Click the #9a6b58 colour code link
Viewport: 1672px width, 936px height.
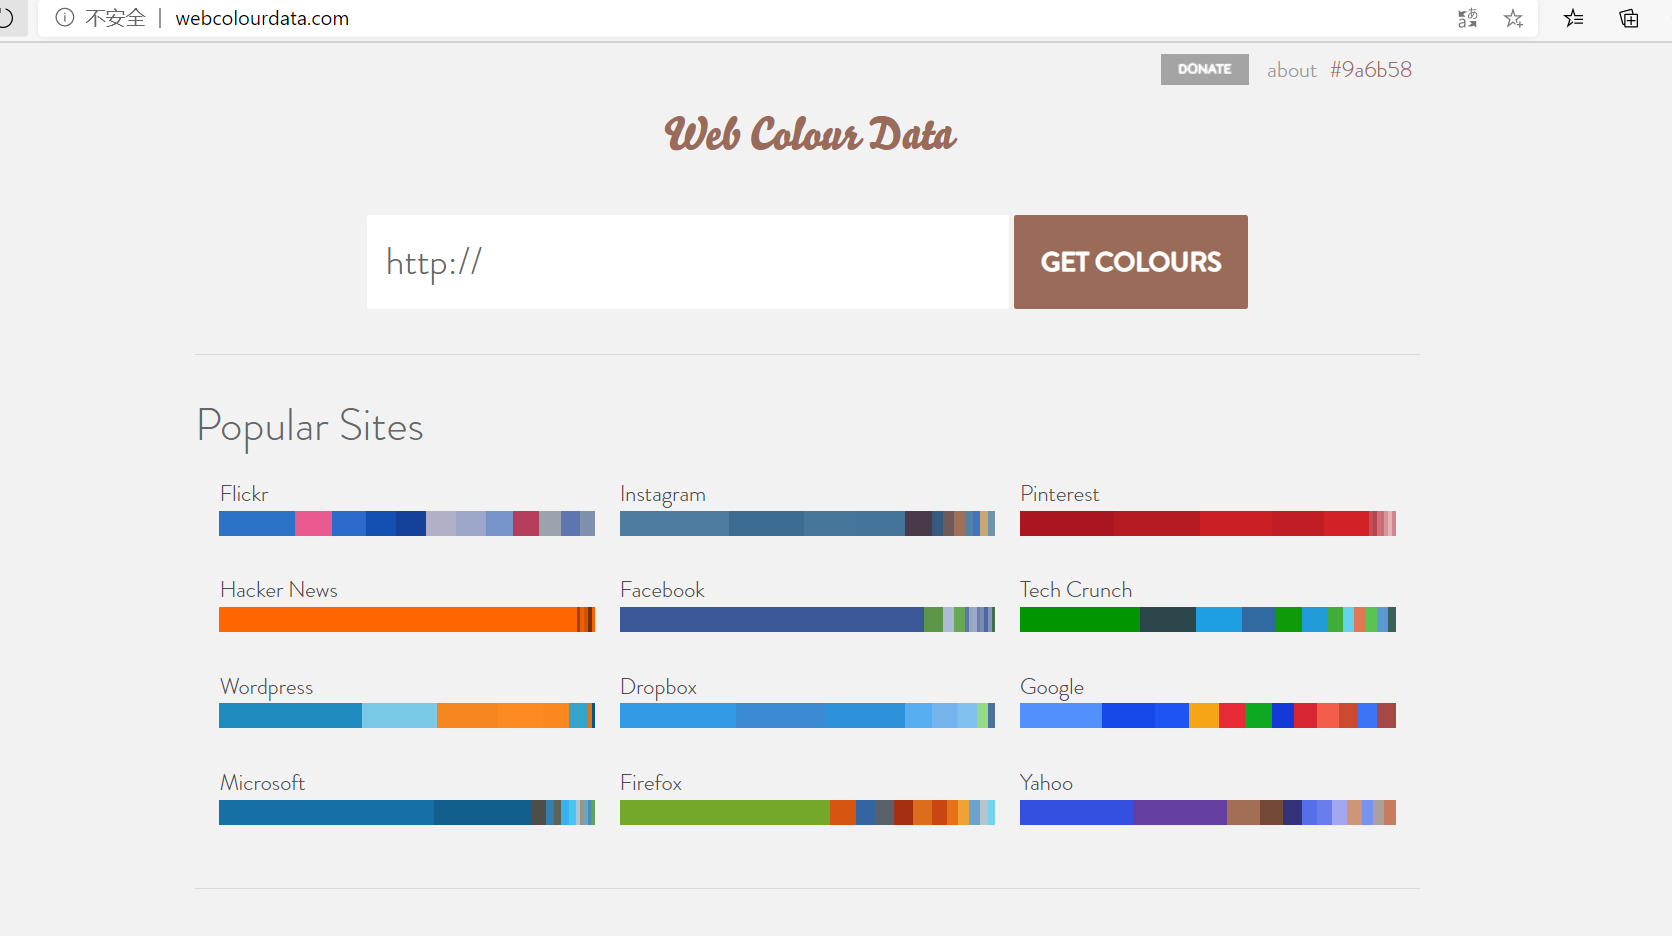(1371, 69)
